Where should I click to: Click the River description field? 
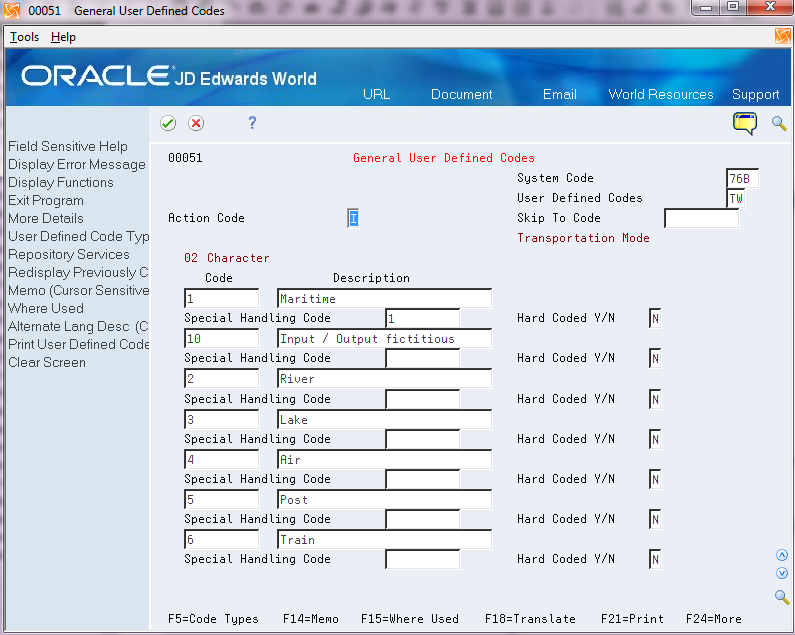(x=384, y=379)
